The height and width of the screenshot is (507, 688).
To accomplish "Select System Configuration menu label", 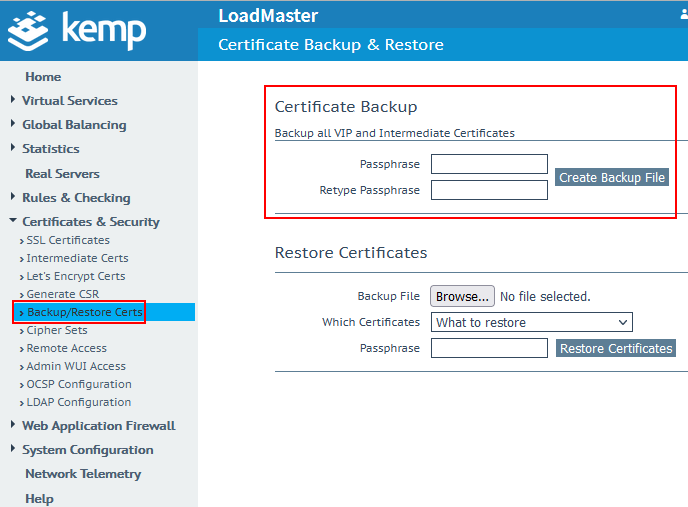I will pos(88,450).
